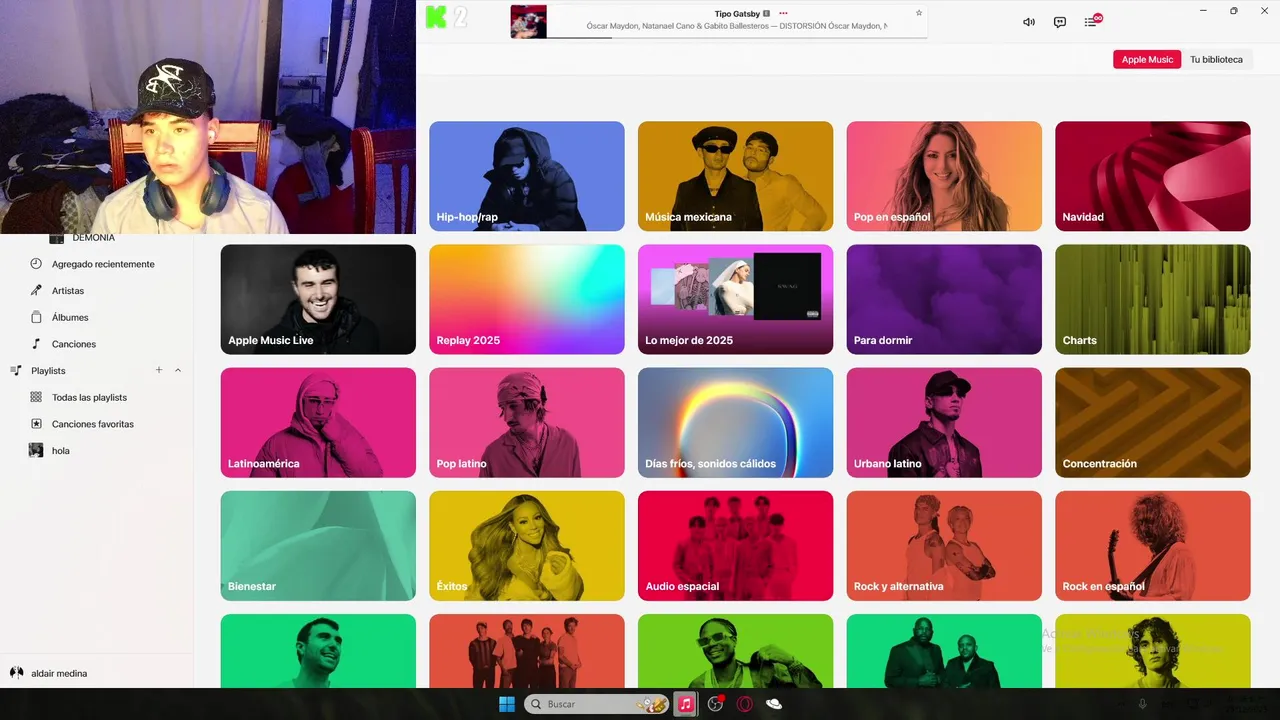Open the Latinoamérica card
The image size is (1280, 720).
tap(318, 422)
